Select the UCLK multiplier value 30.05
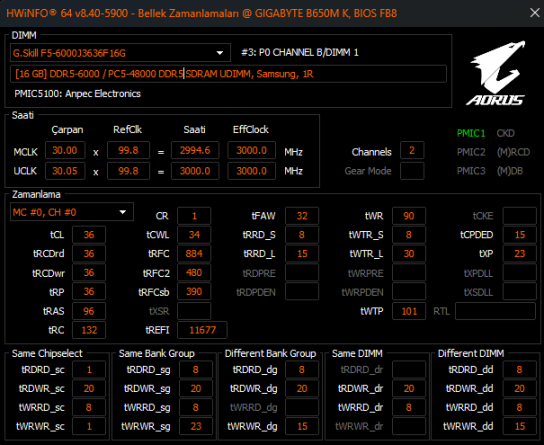Viewport: 544px width, 445px height. 65,171
